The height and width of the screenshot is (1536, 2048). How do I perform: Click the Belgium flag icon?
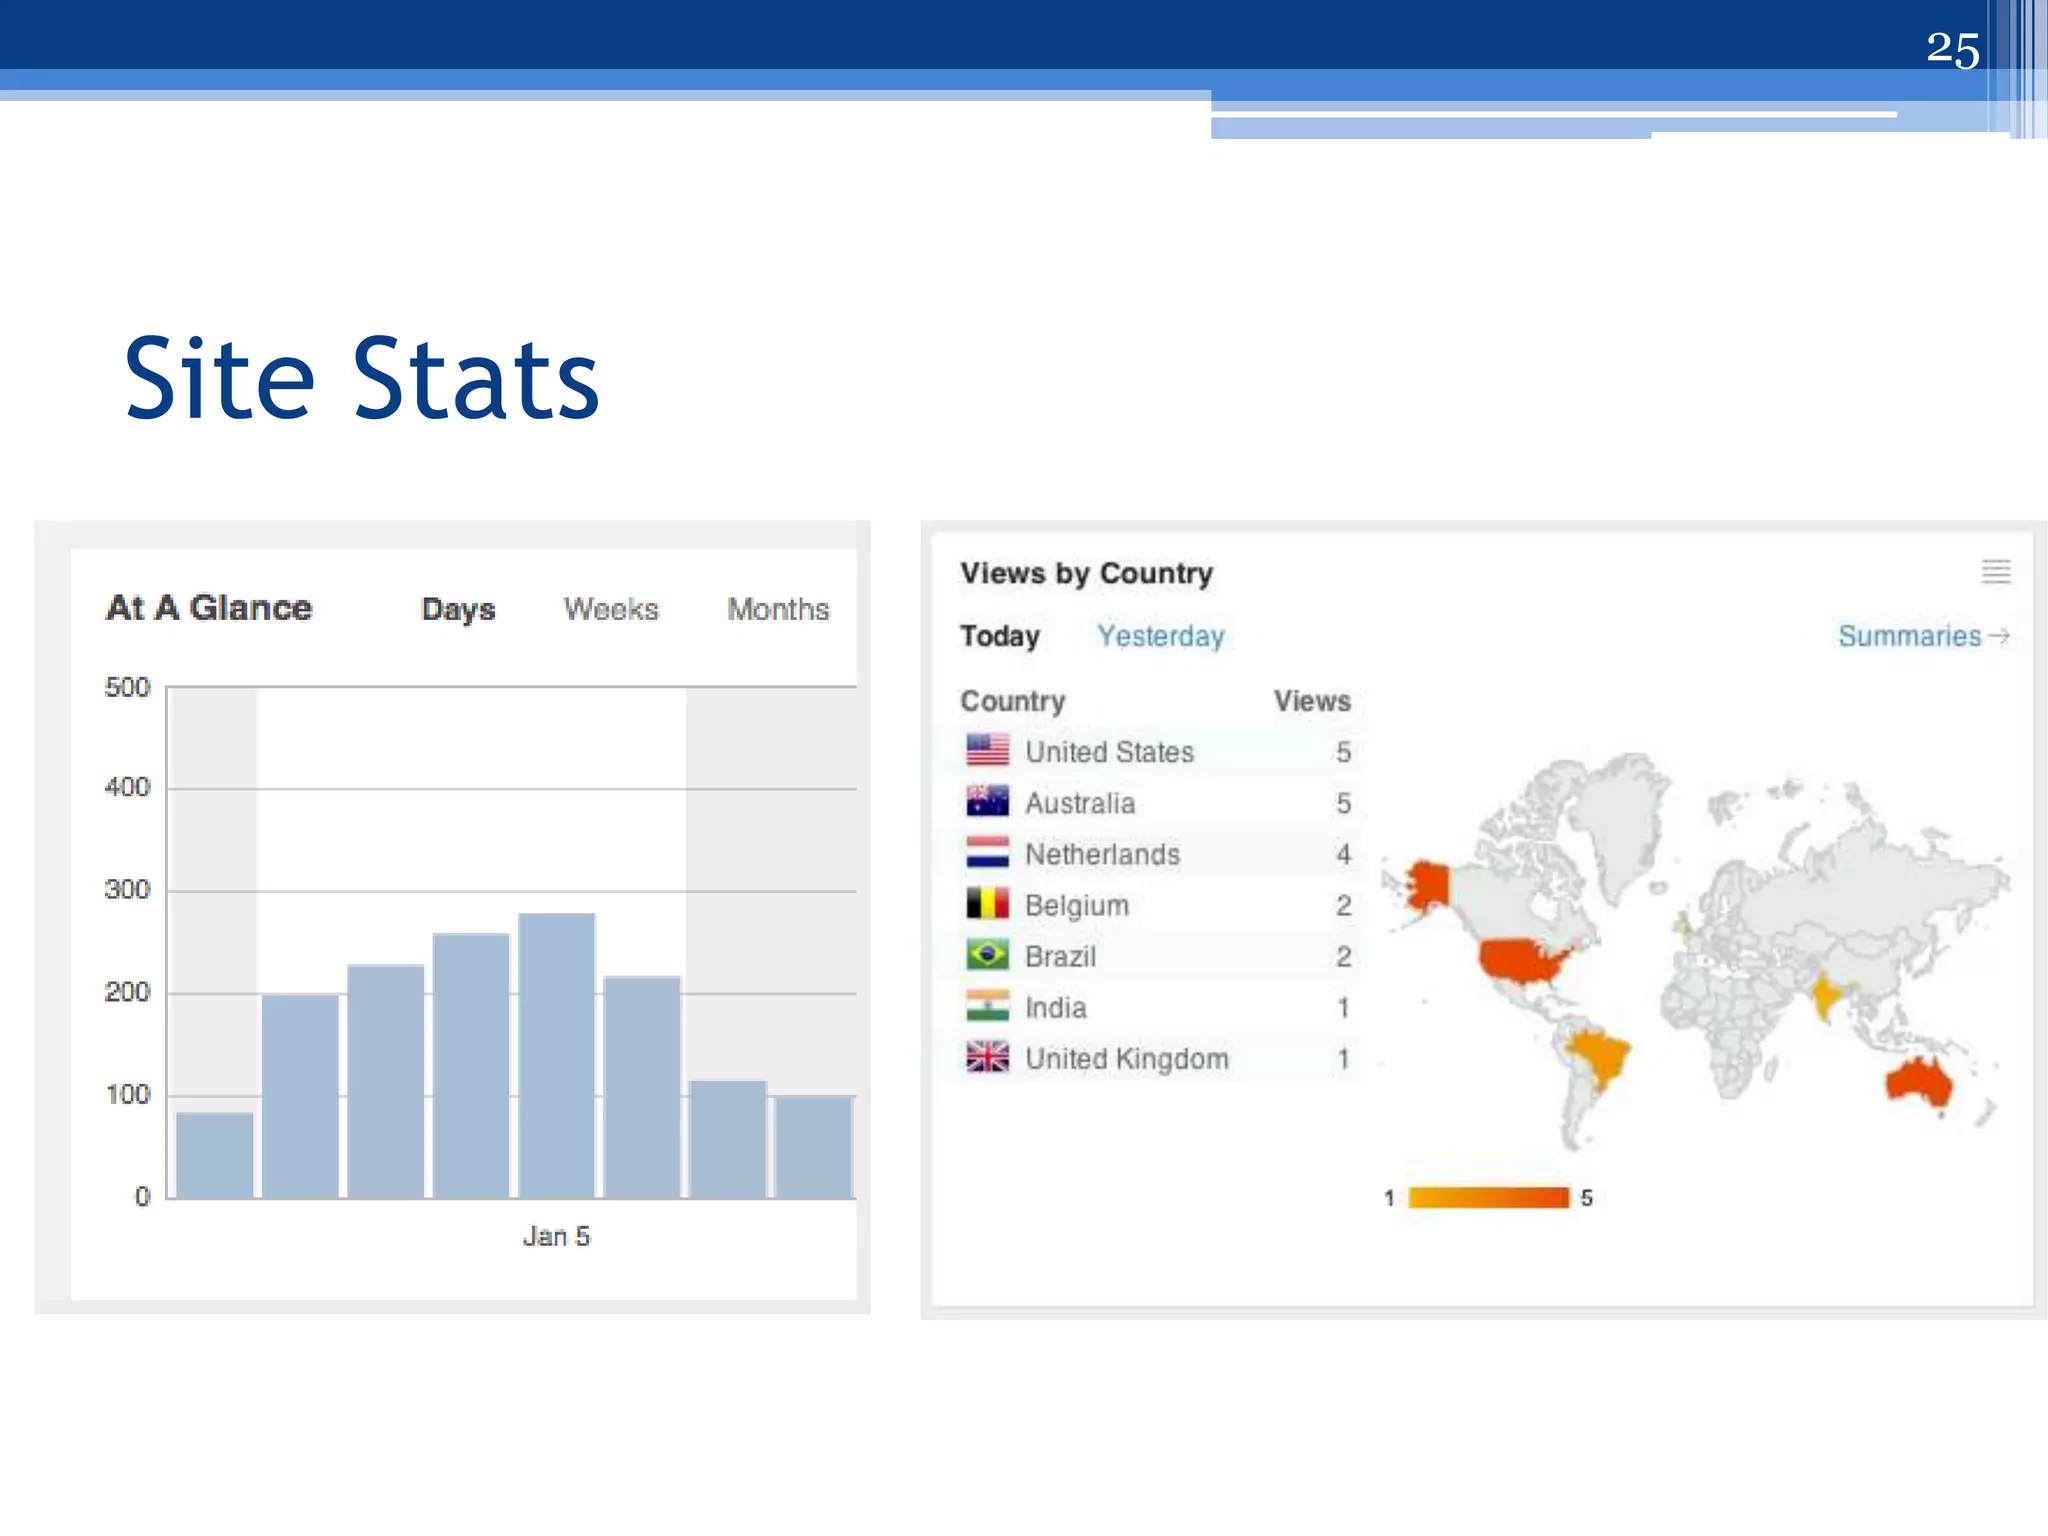click(x=987, y=904)
